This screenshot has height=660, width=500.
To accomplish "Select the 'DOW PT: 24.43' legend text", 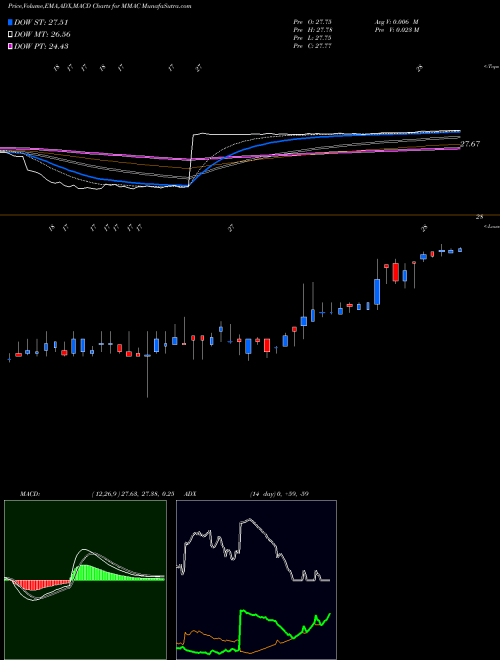I will 41,46.
